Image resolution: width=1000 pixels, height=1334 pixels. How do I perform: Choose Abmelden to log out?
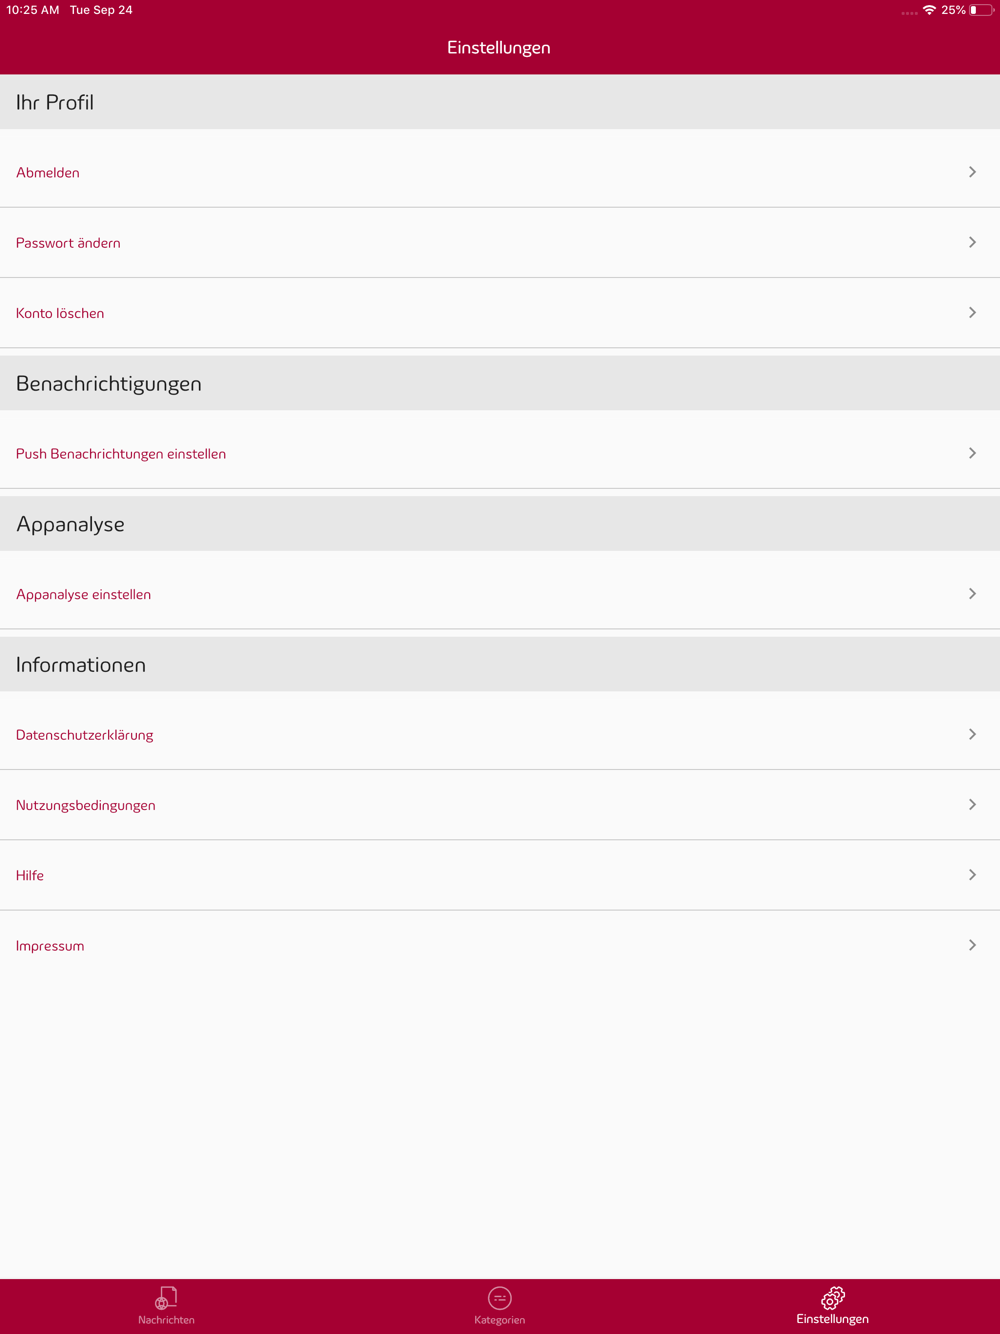(500, 172)
